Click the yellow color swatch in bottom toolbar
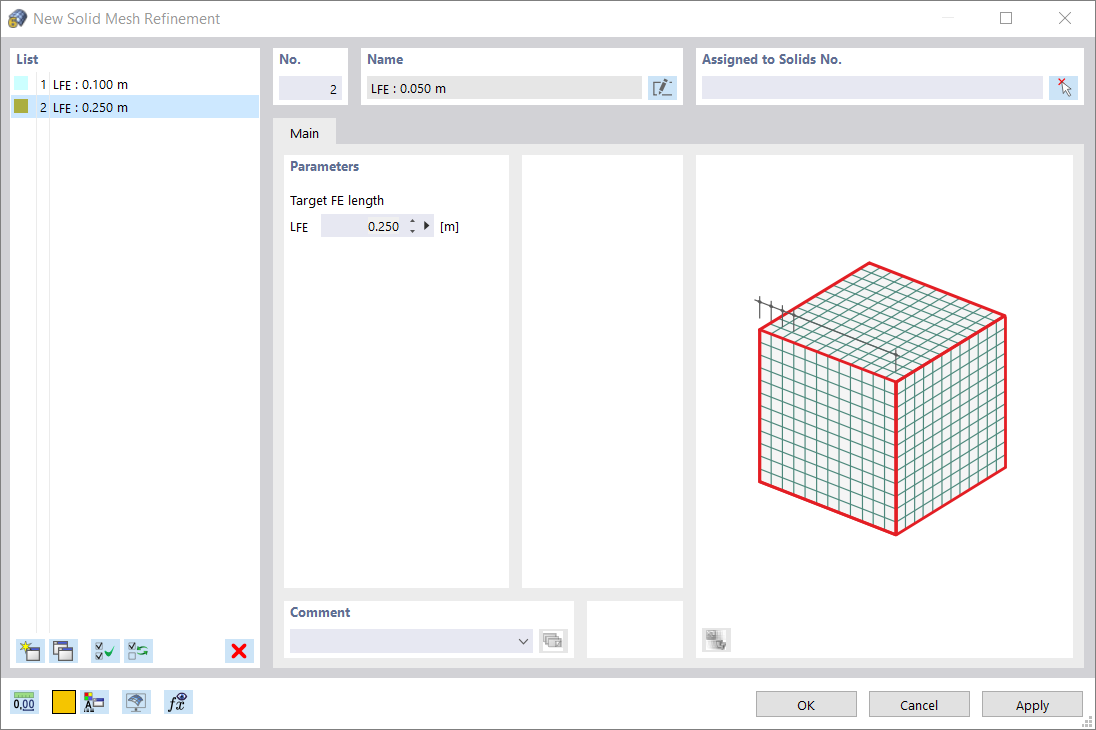 [x=64, y=702]
